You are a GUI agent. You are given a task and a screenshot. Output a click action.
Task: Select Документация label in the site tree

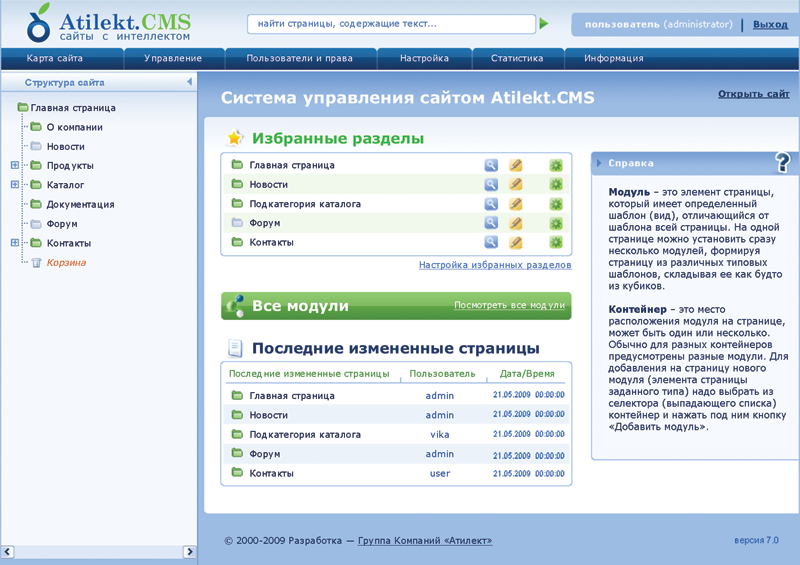[81, 205]
